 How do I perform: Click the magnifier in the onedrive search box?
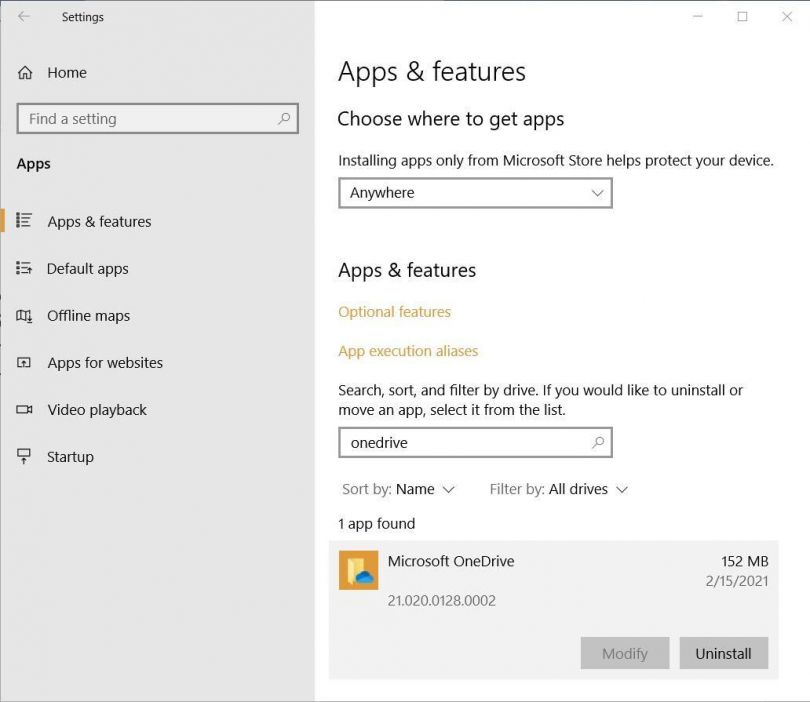[597, 442]
